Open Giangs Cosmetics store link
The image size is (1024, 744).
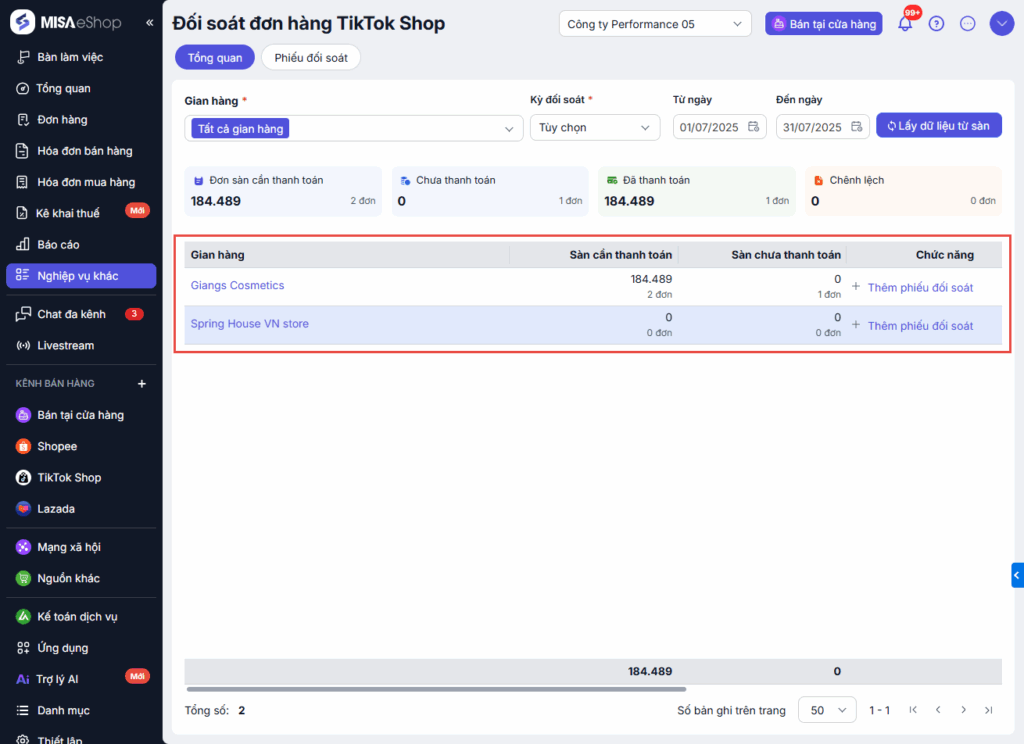[237, 285]
